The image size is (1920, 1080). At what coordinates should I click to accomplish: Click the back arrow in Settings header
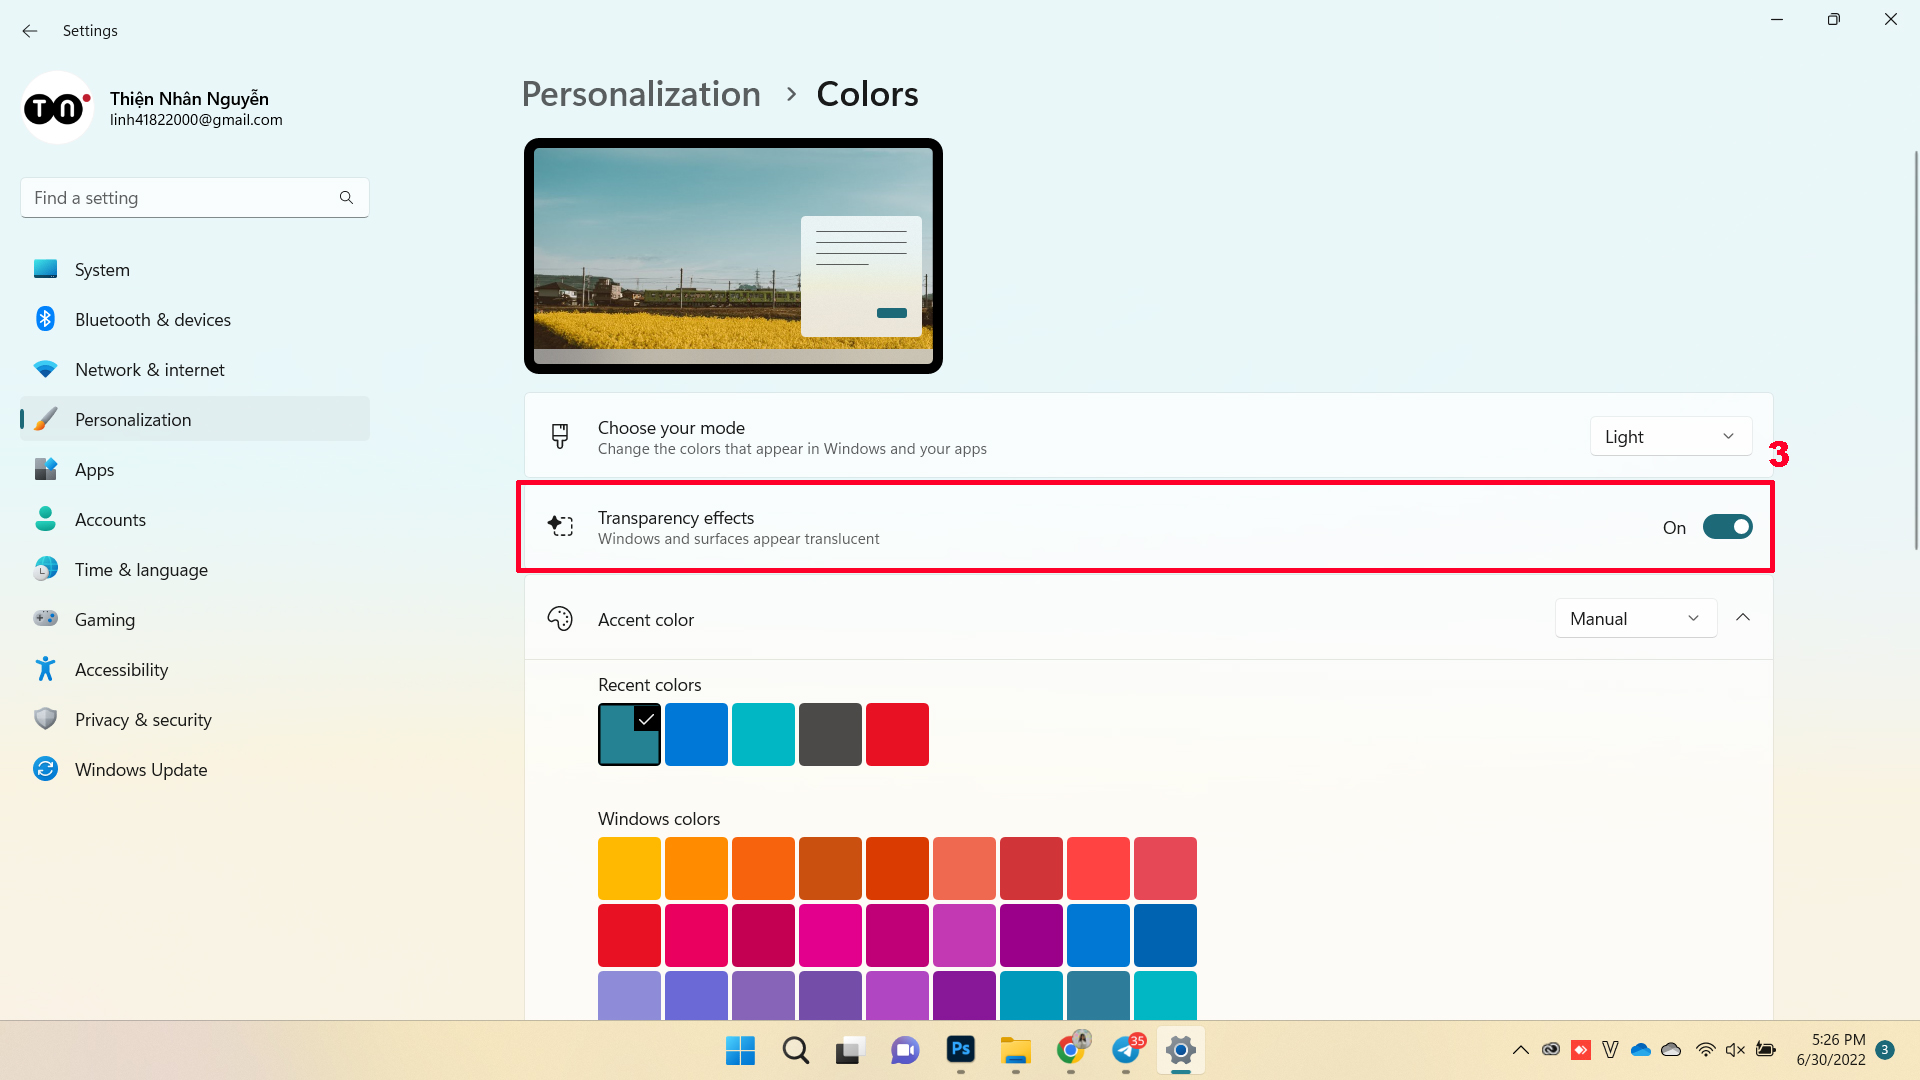tap(30, 31)
